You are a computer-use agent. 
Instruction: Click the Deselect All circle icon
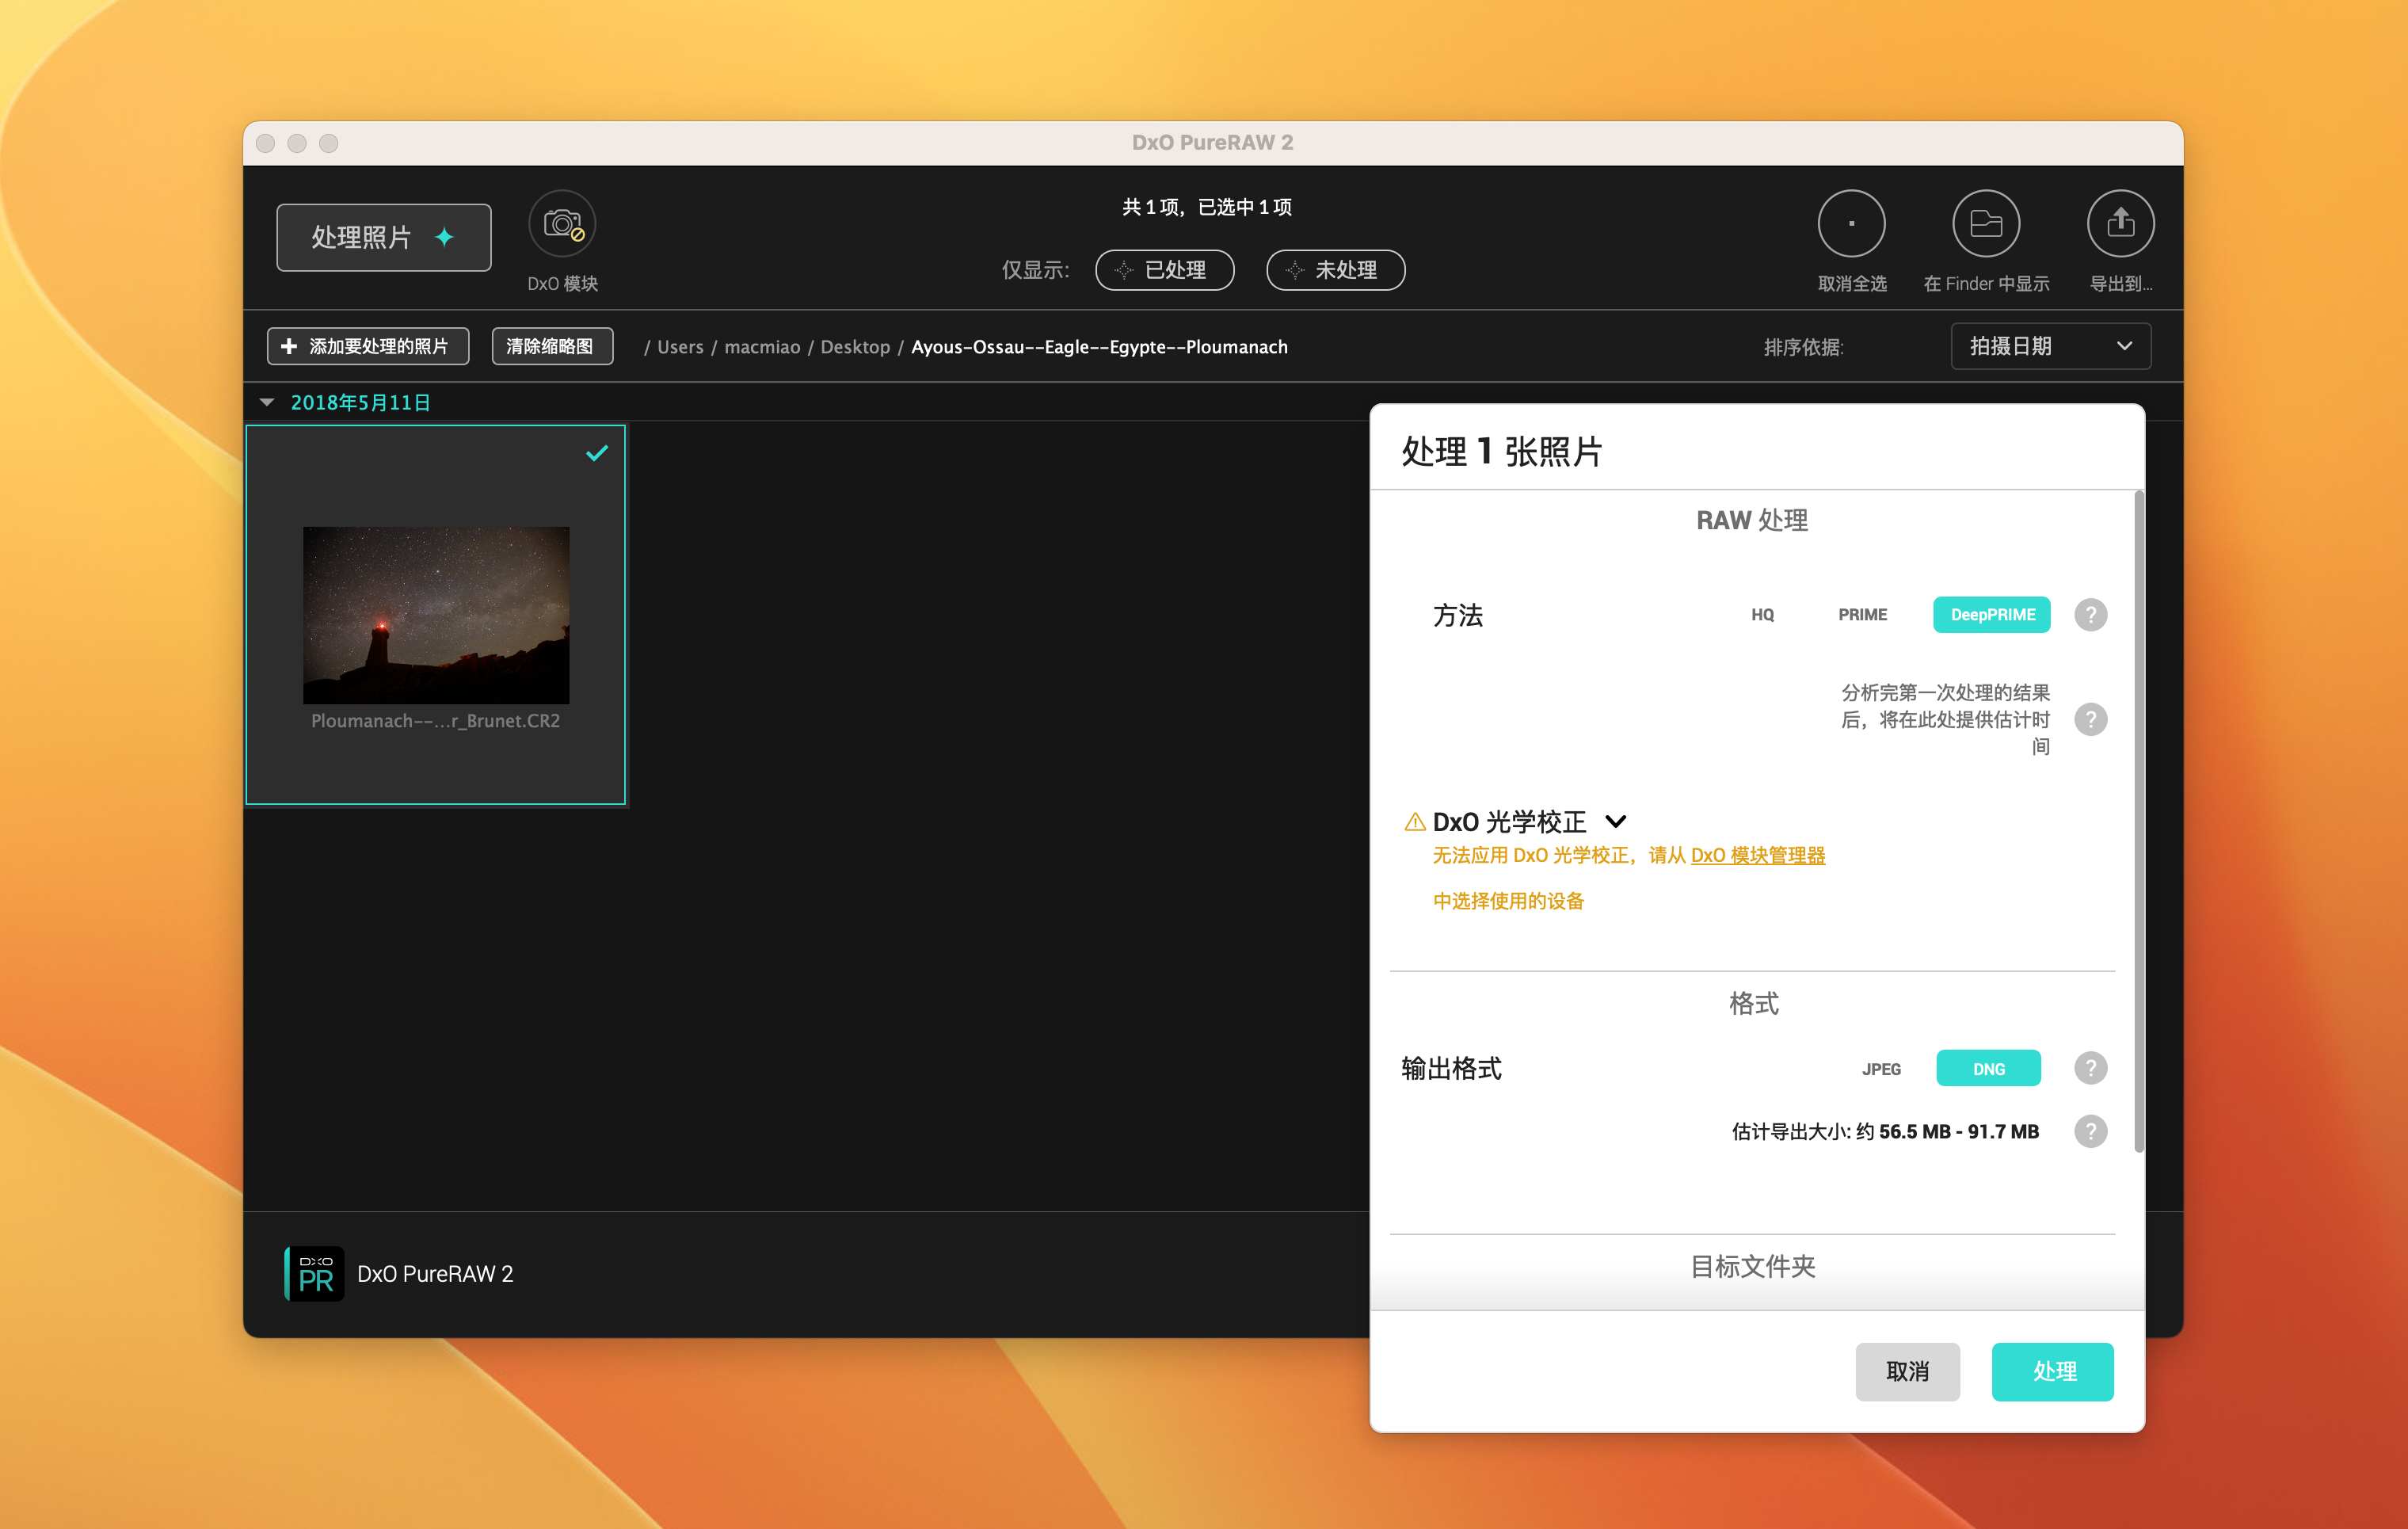coord(1851,224)
